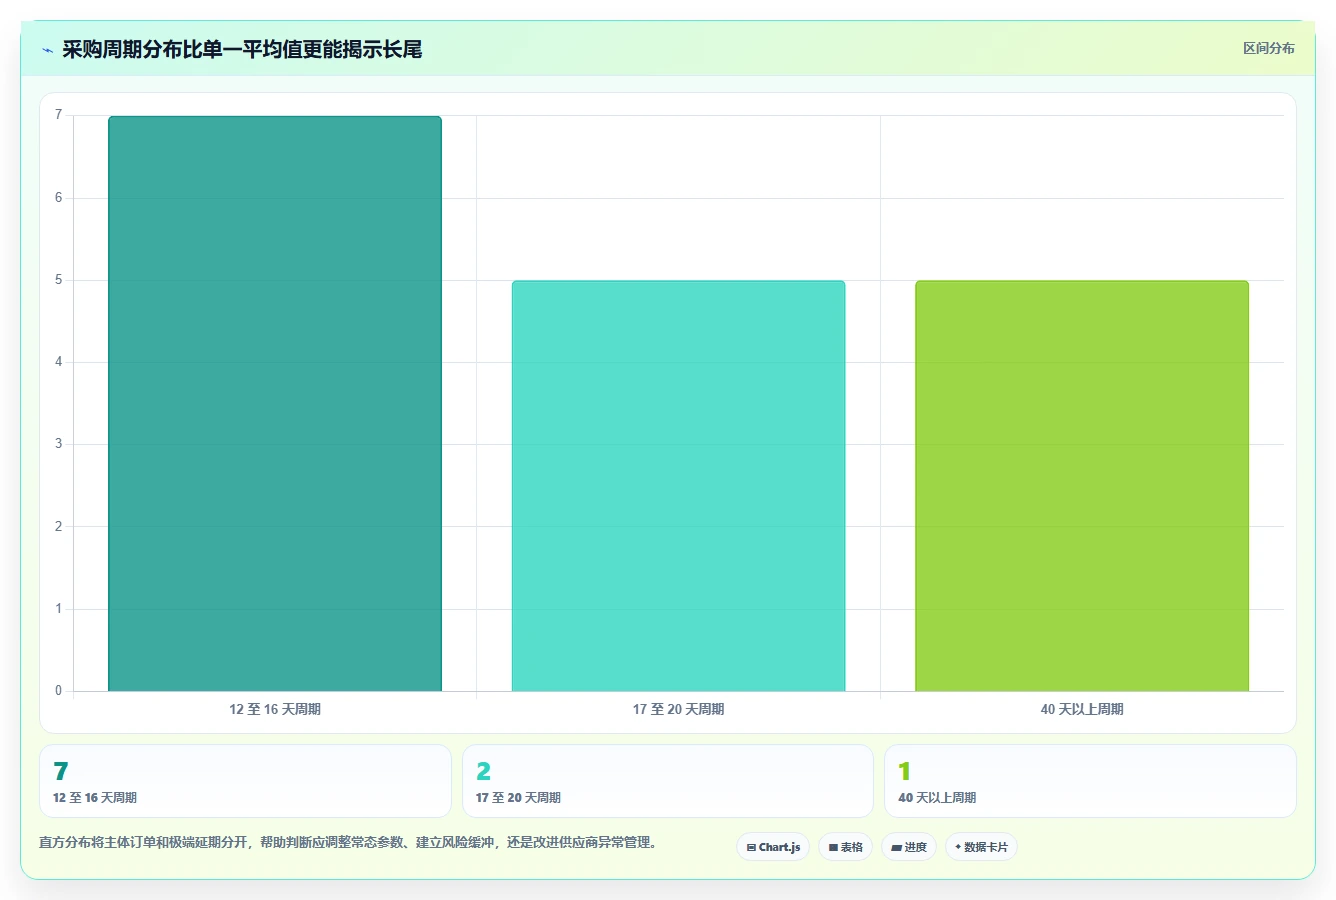Open the data card showing value 2
This screenshot has height=900, width=1336.
tap(668, 781)
